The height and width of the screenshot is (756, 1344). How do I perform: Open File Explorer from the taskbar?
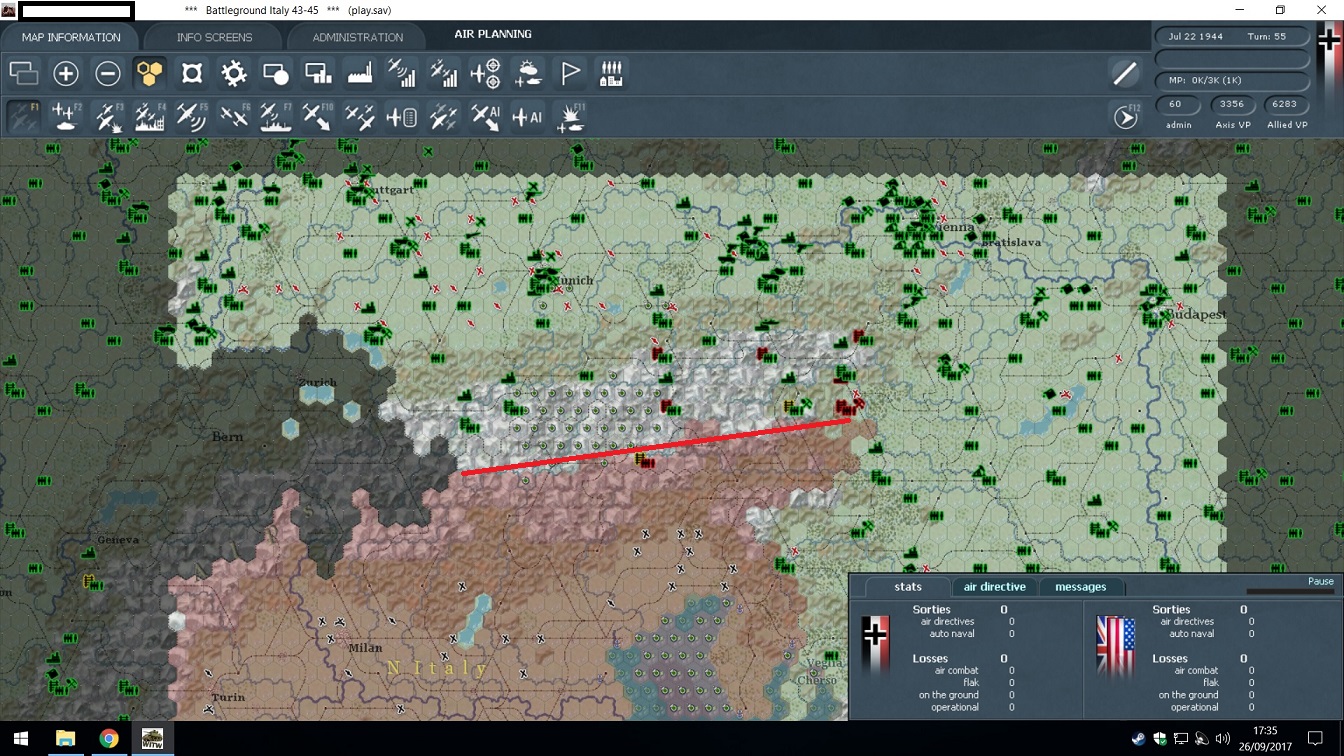click(65, 739)
